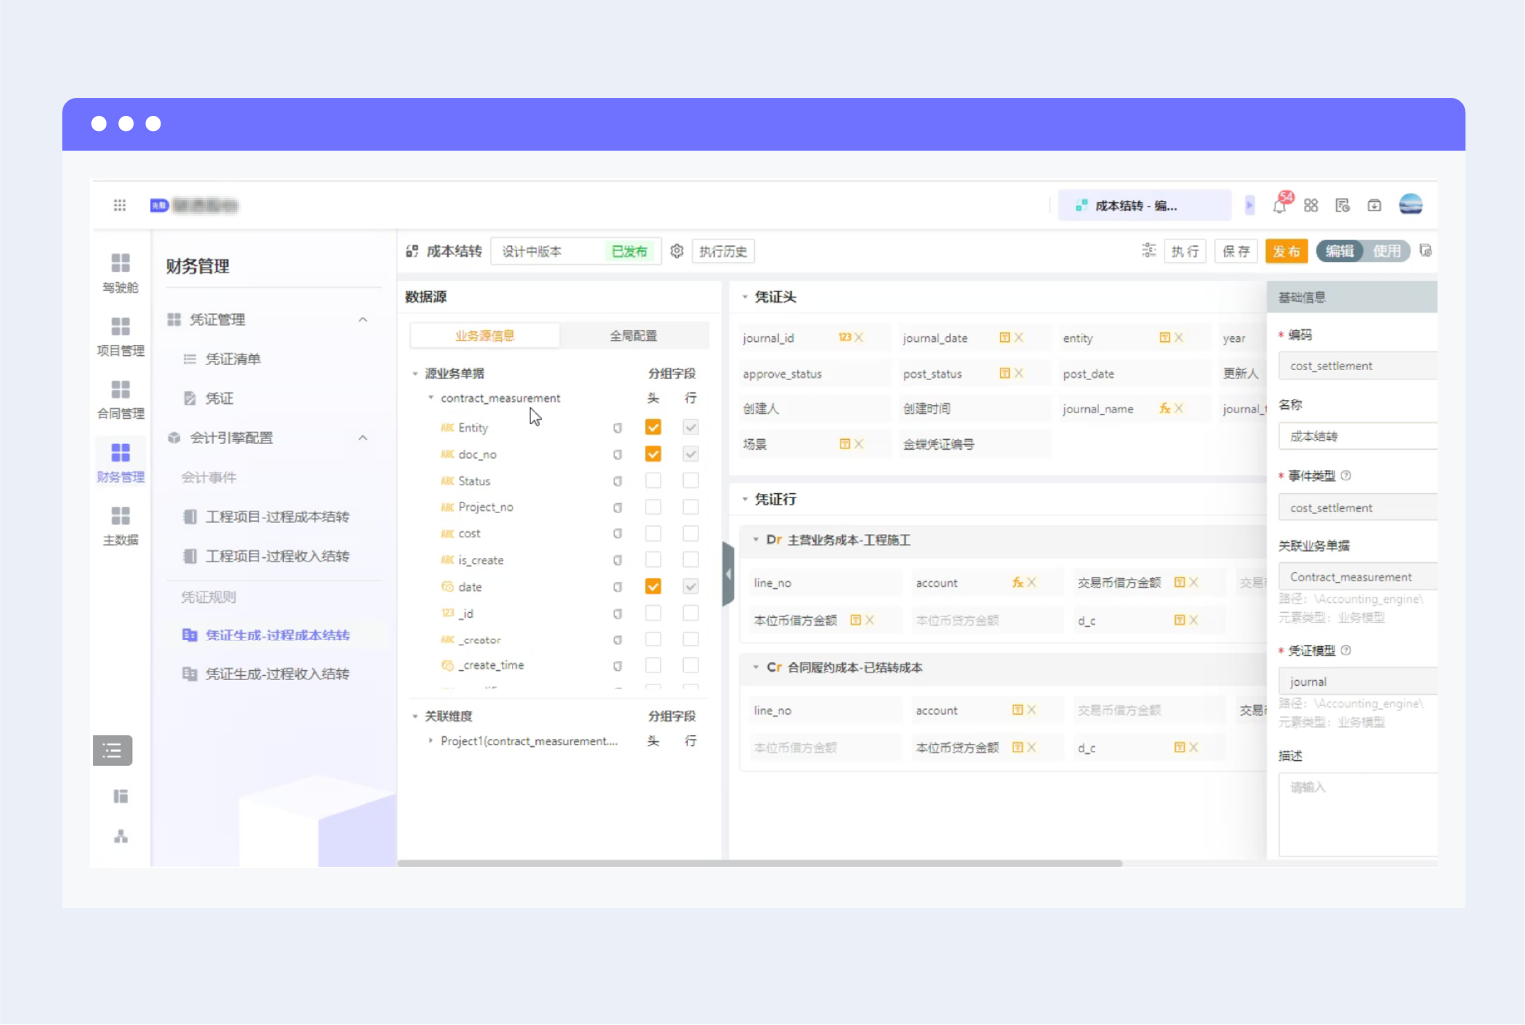Open the filter sliders icon beside 执行
This screenshot has height=1025, width=1525.
1149,250
